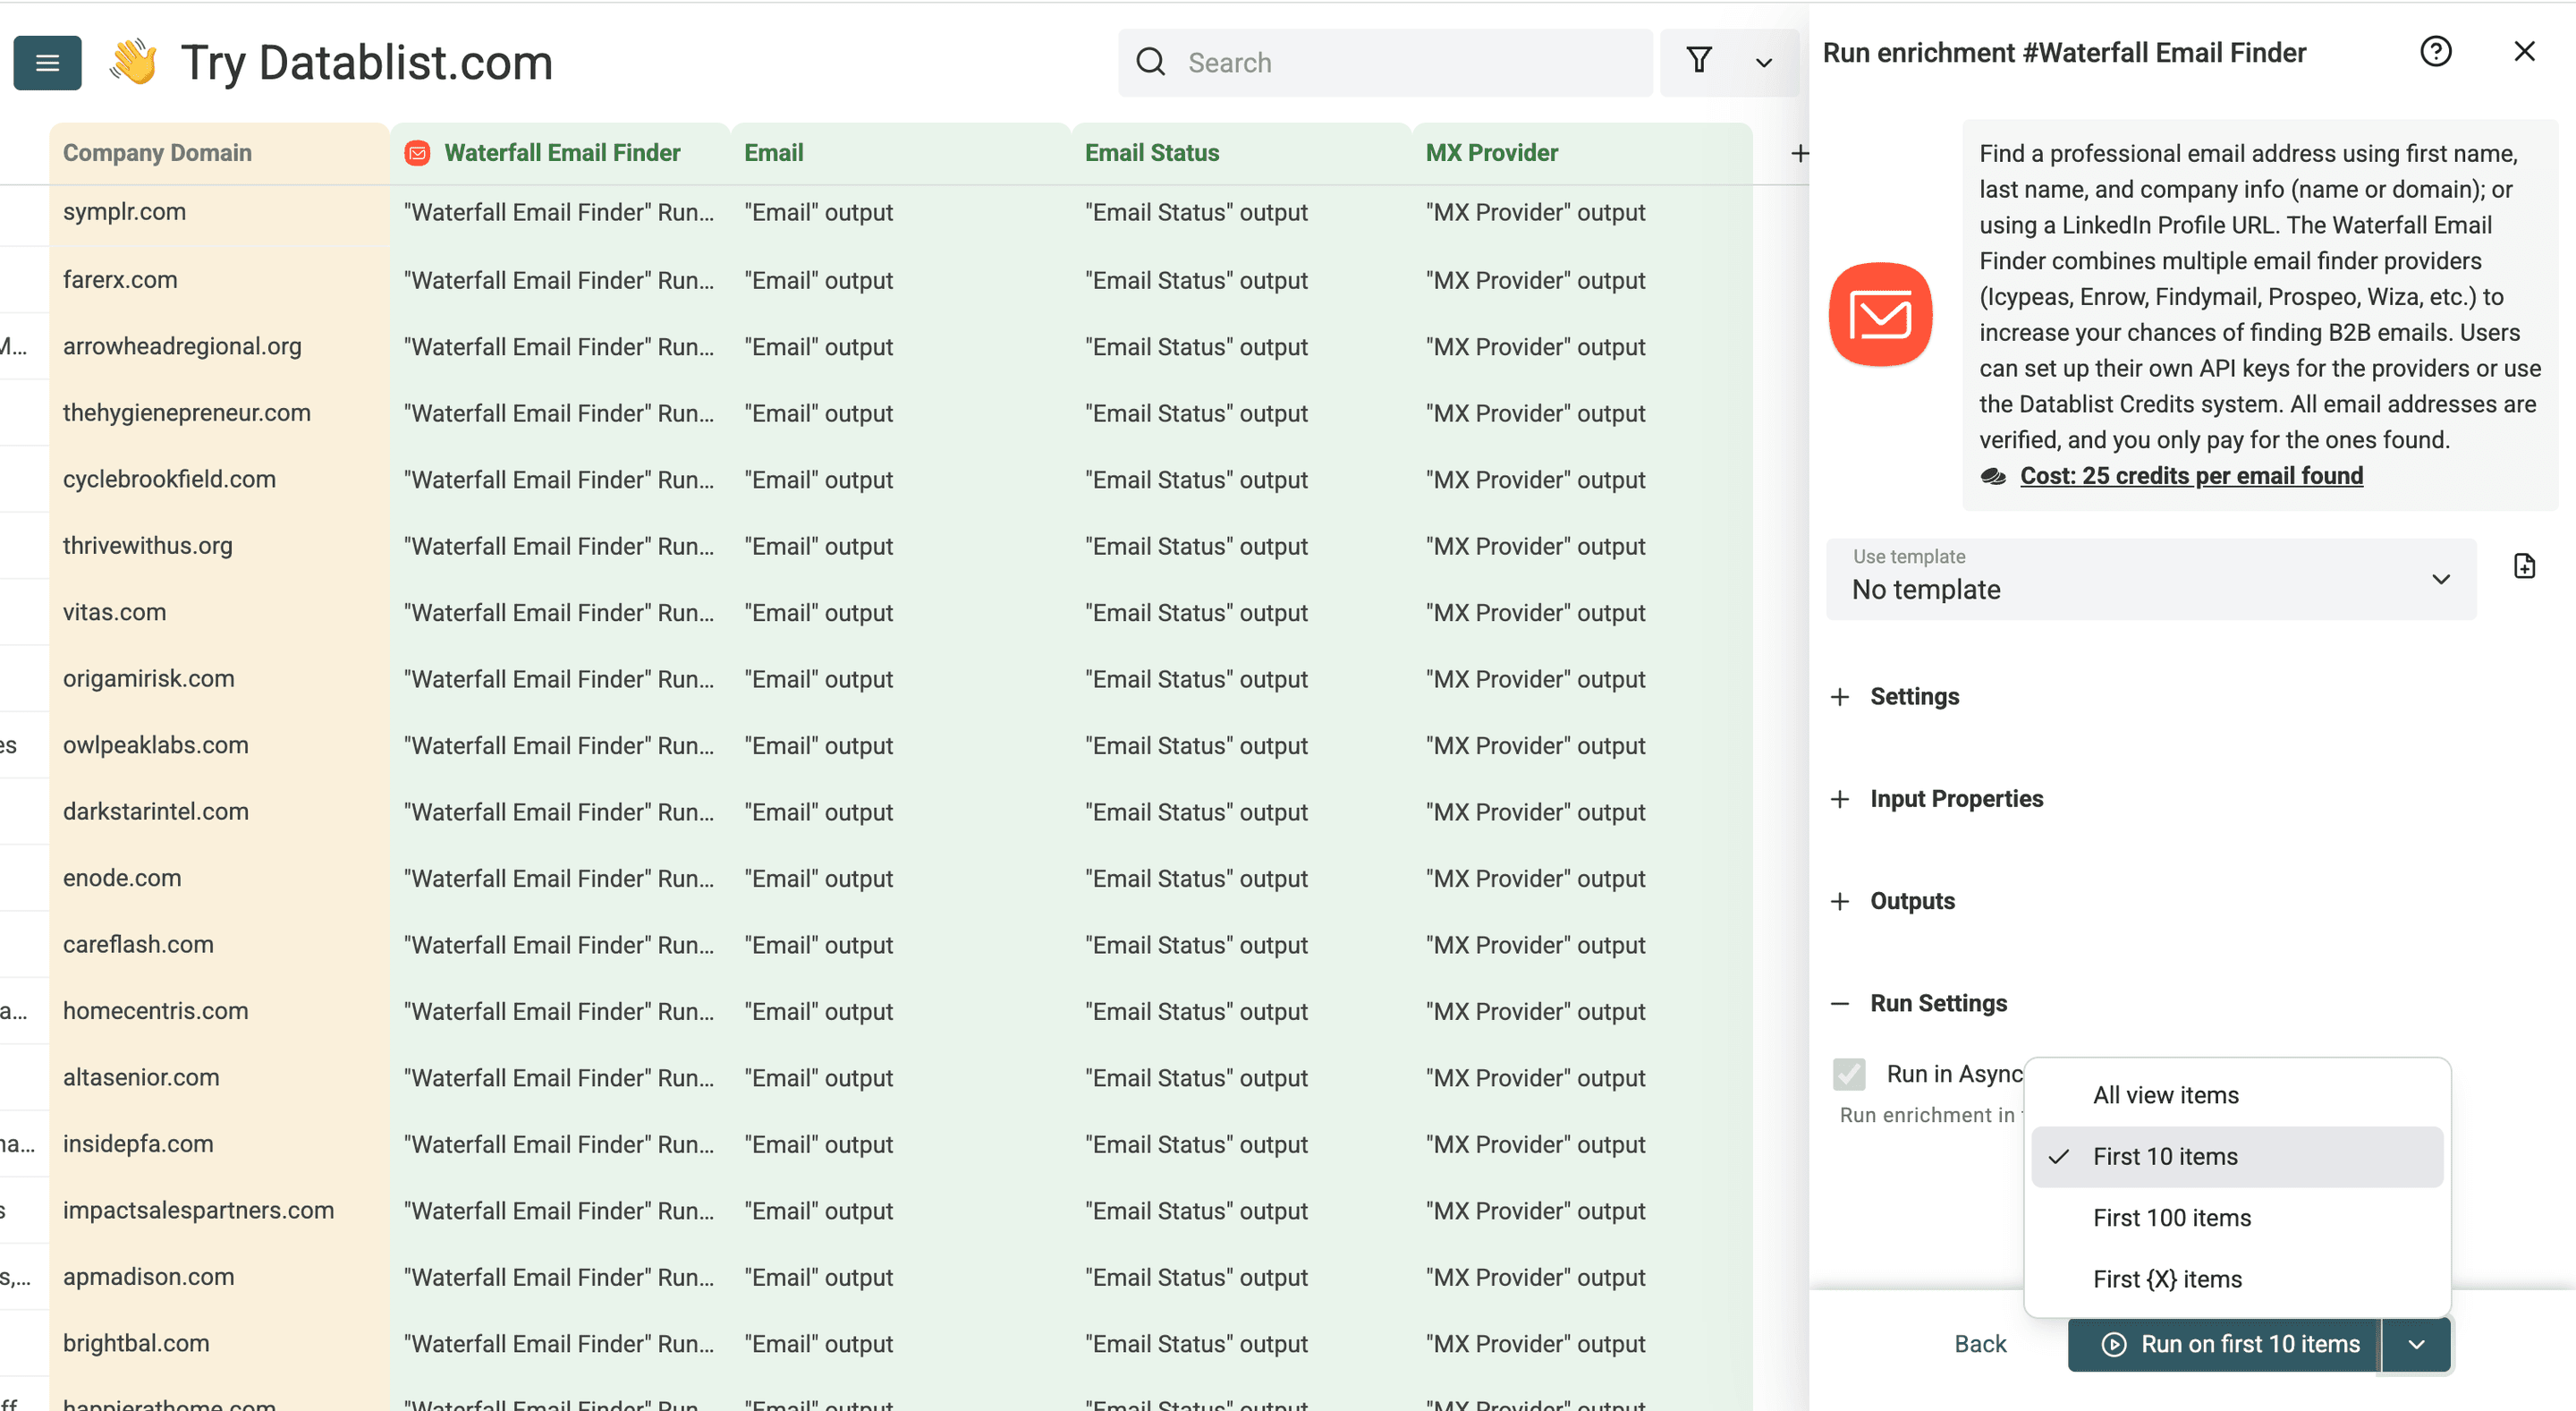Select the arrowheadregional.org cell
This screenshot has width=2576, height=1411.
[x=219, y=346]
